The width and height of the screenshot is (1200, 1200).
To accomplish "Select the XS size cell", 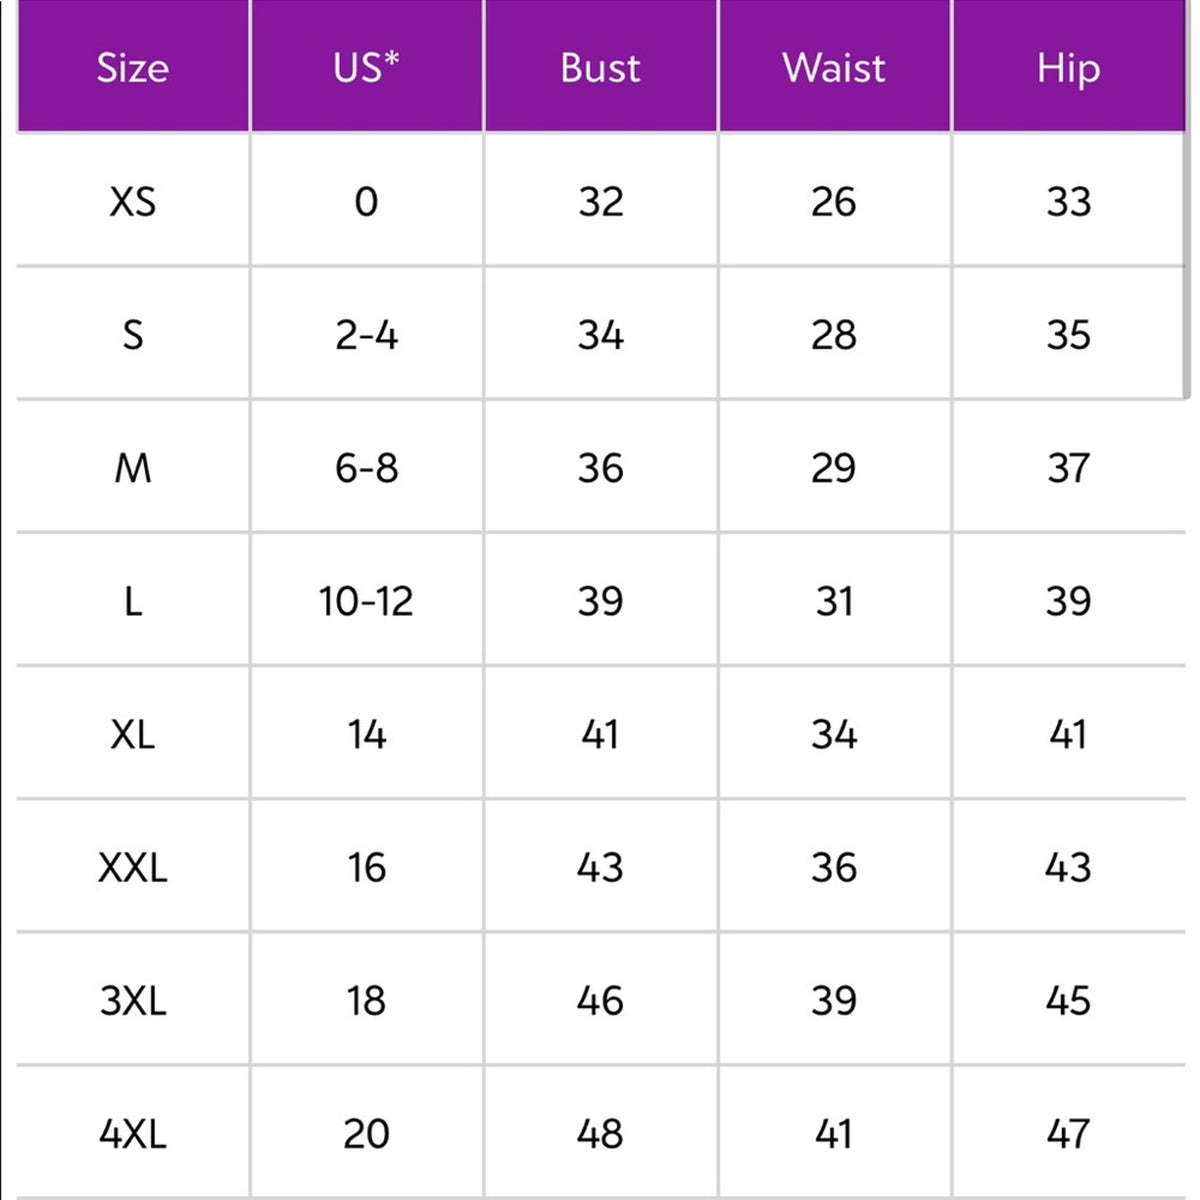I will pos(133,201).
